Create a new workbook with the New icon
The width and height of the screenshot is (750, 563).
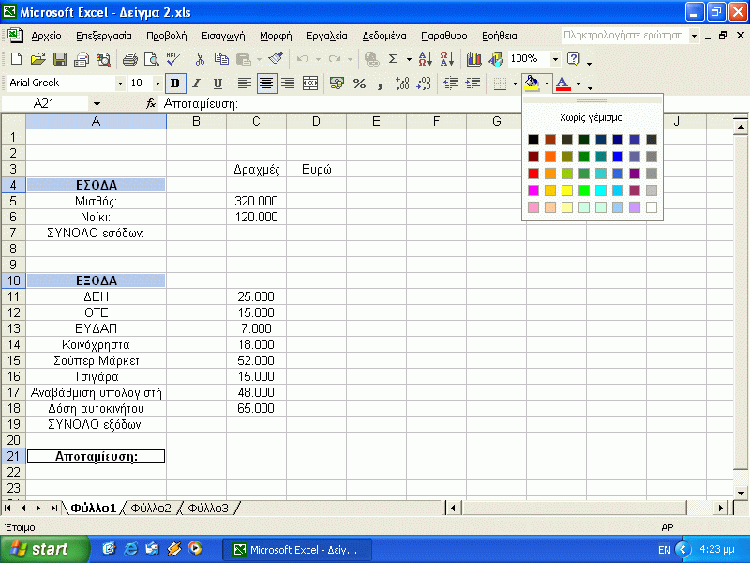16,59
